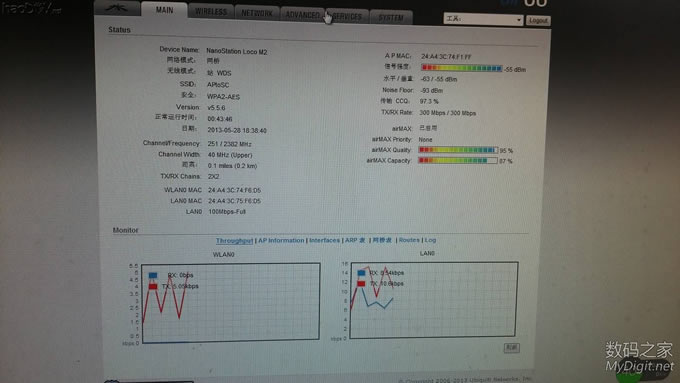
Task: Click the signal strength bar at -55 dBm
Action: click(x=461, y=68)
